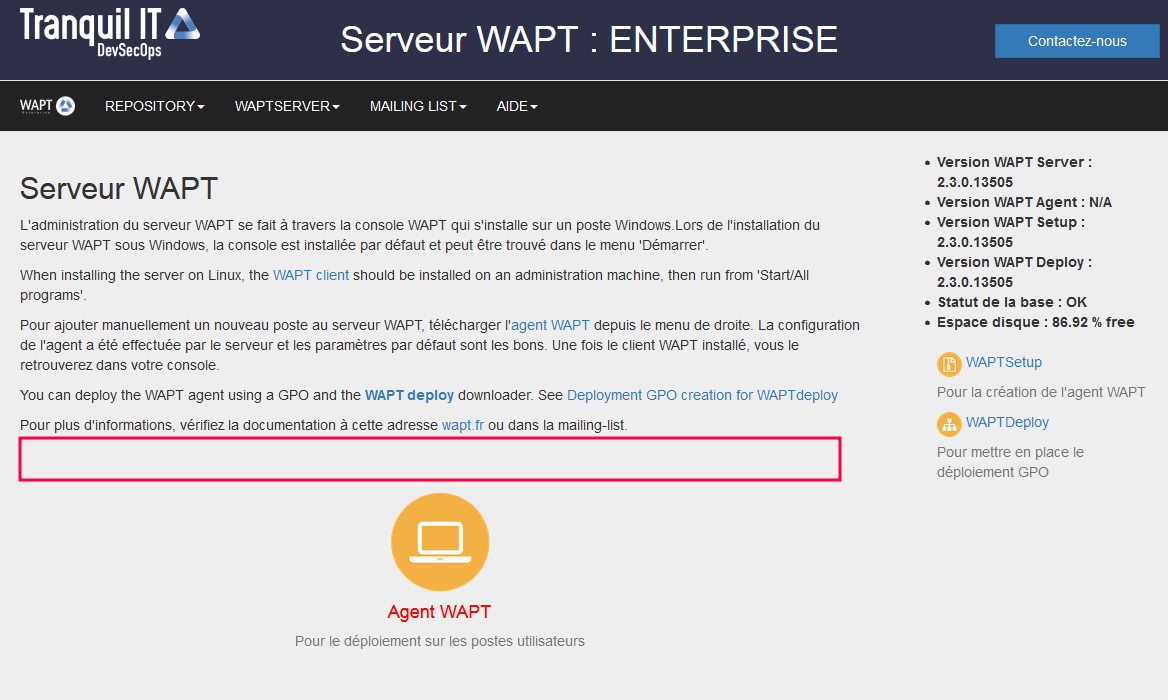1168x700 pixels.
Task: Click the red Agent WAPT title link
Action: (439, 611)
